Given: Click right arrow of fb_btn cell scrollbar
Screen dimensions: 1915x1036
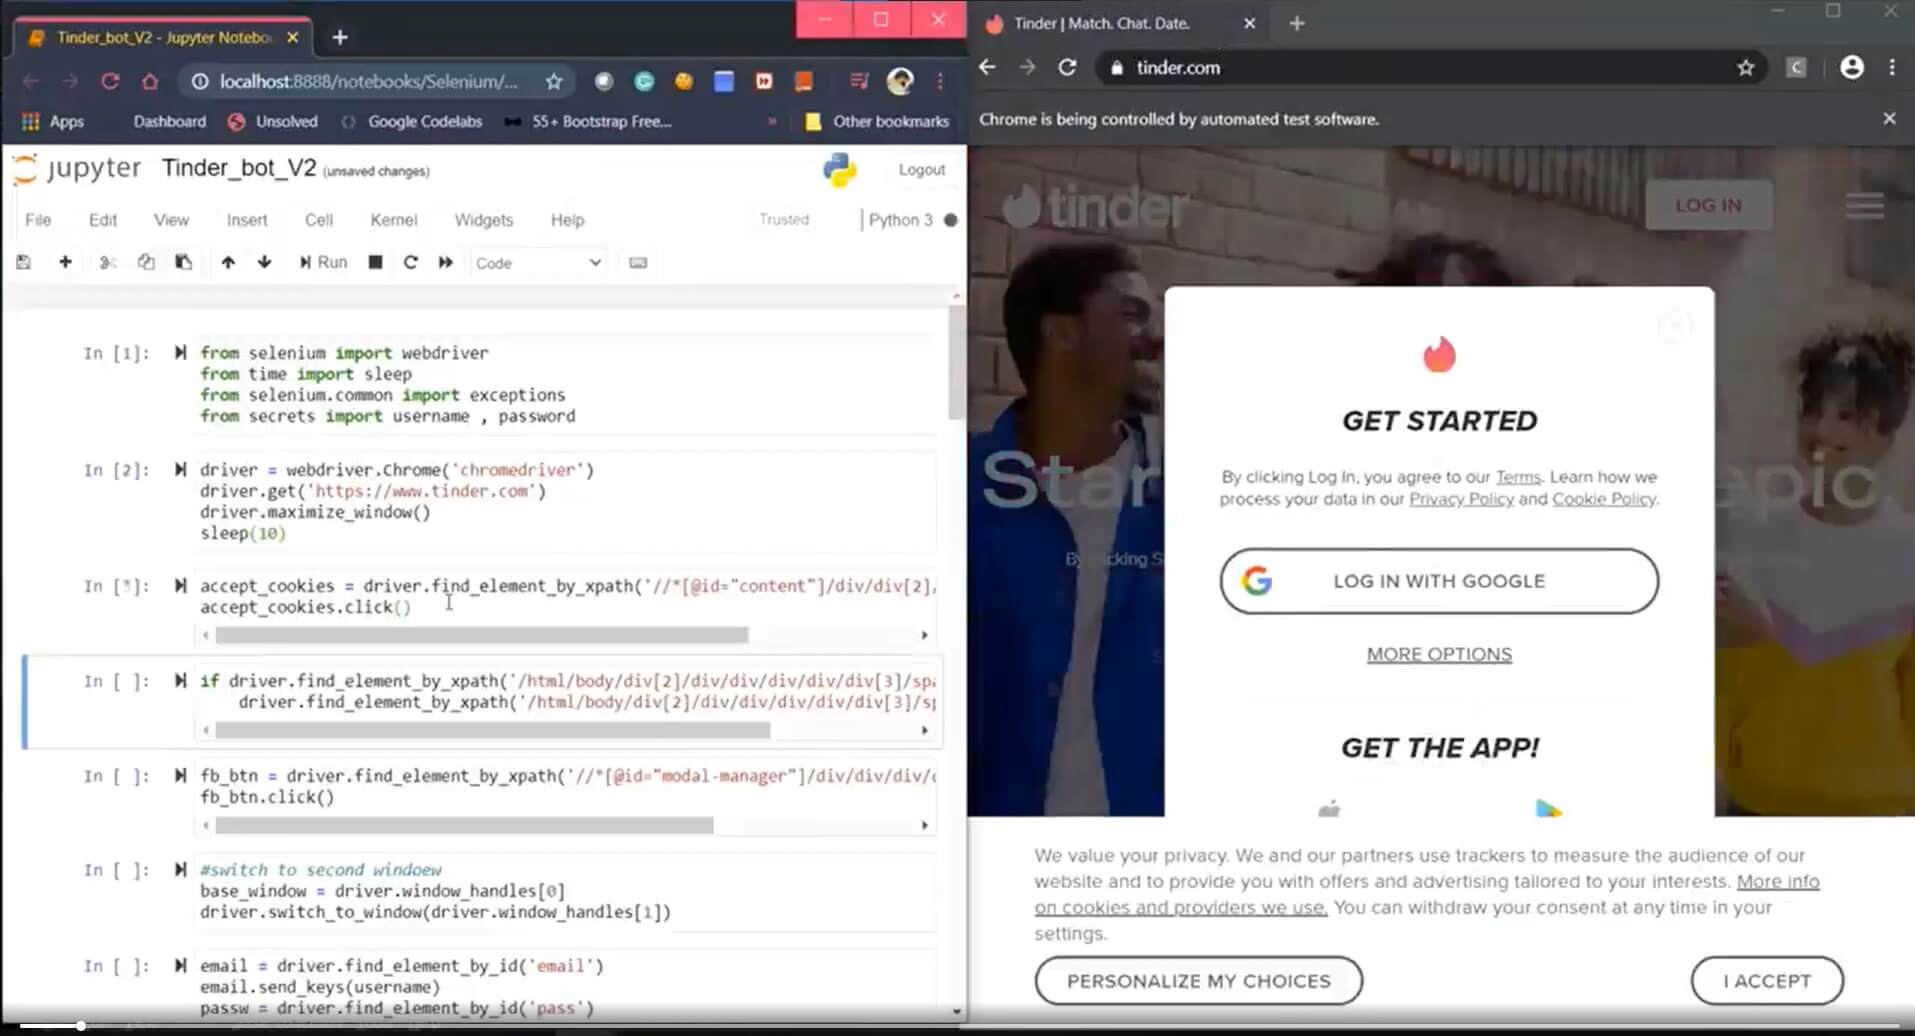Looking at the screenshot, I should click(x=924, y=825).
